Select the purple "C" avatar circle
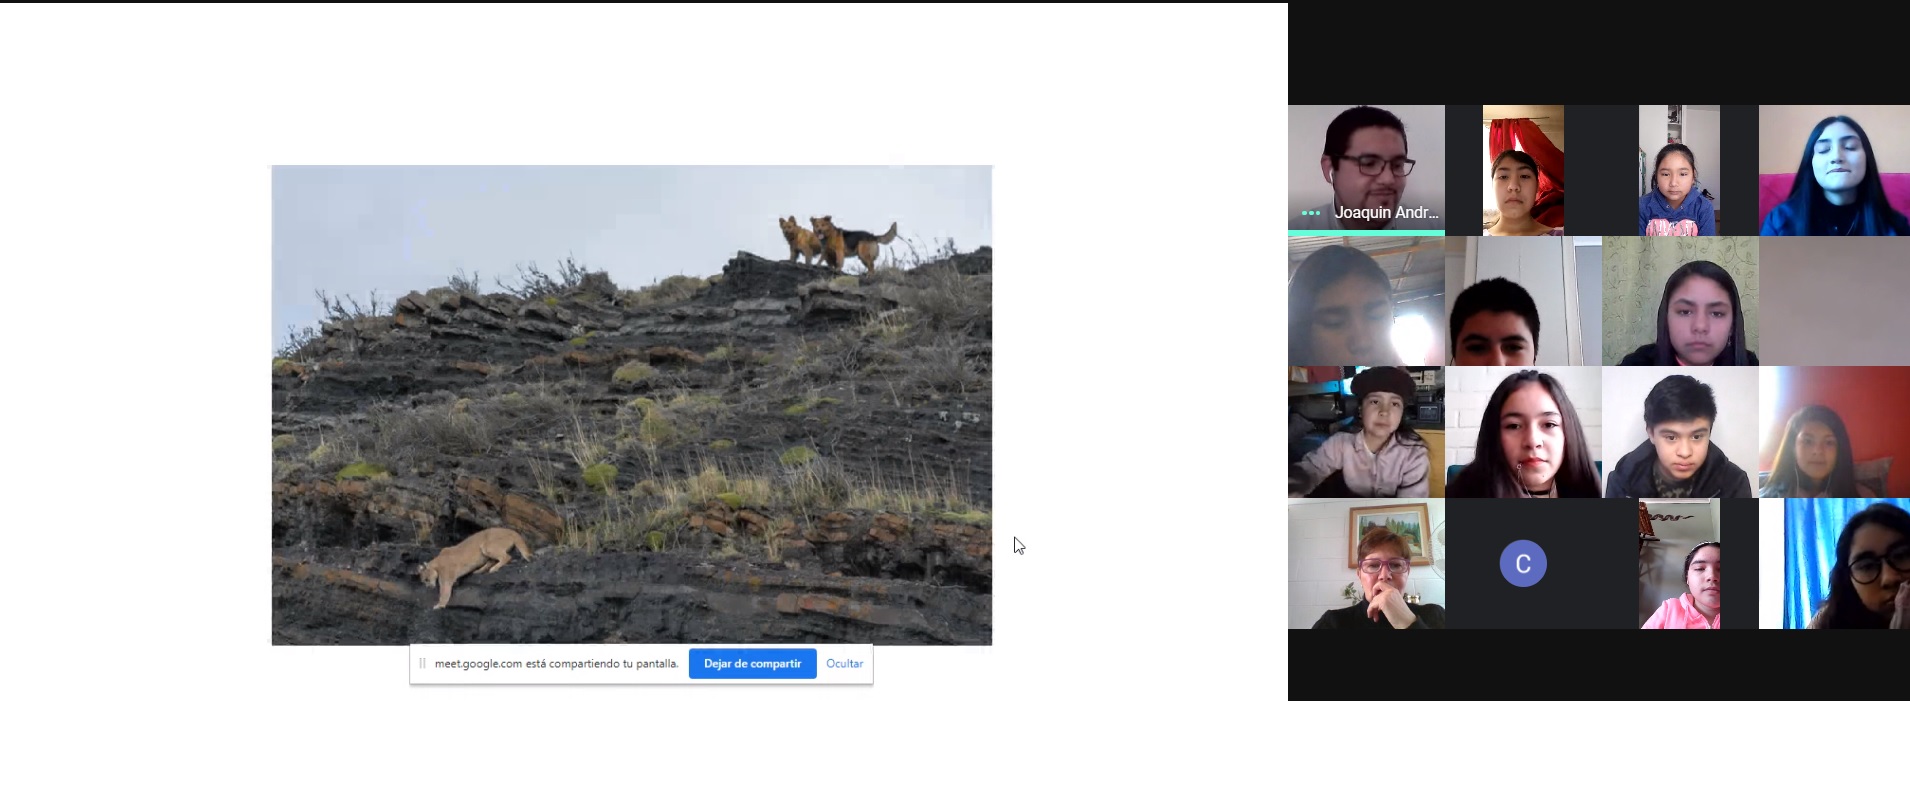 tap(1522, 563)
